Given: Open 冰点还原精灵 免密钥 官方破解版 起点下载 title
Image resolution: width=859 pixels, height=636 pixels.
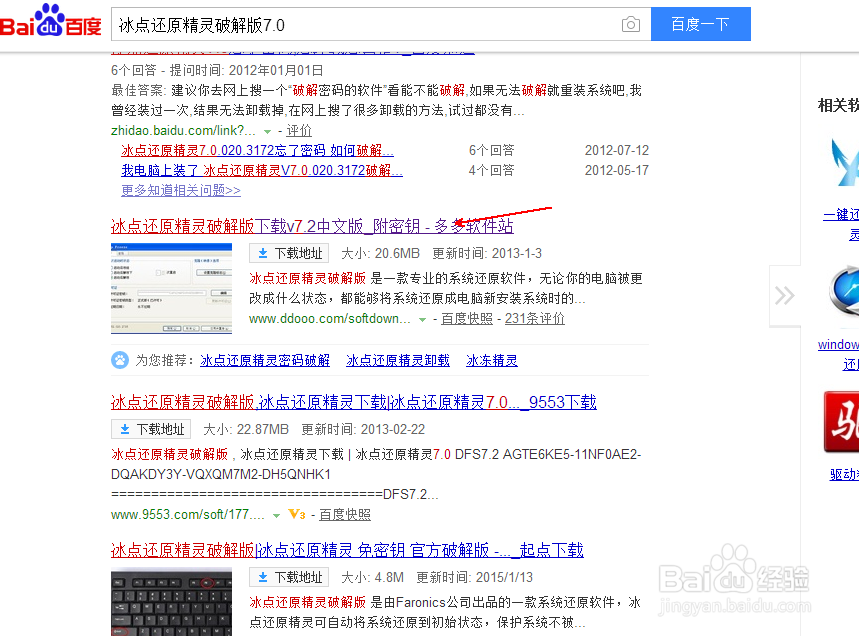Looking at the screenshot, I should click(x=347, y=550).
